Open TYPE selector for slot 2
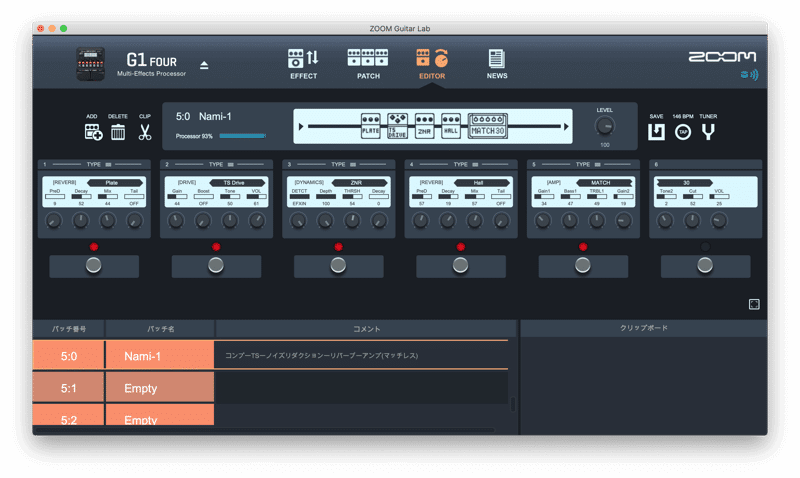The width and height of the screenshot is (800, 478). click(221, 164)
